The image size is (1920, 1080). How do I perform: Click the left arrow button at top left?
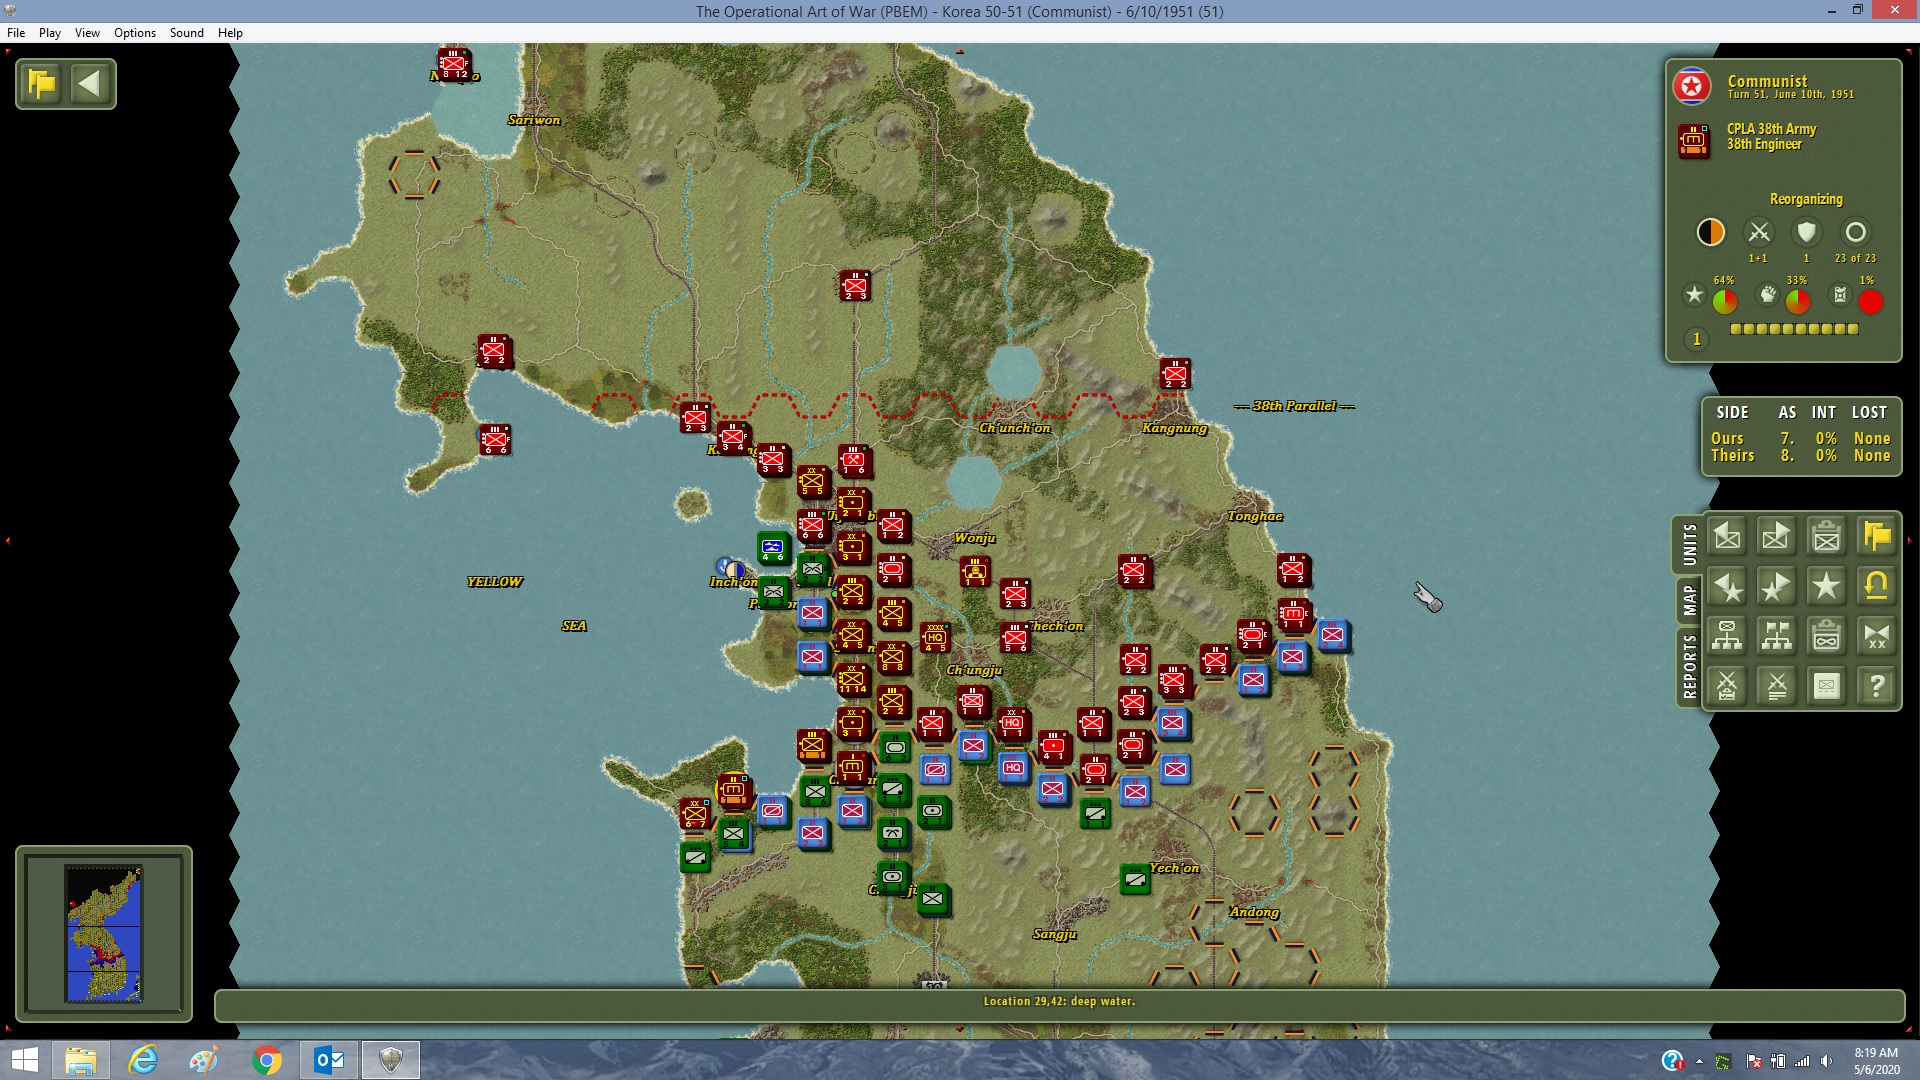coord(90,84)
